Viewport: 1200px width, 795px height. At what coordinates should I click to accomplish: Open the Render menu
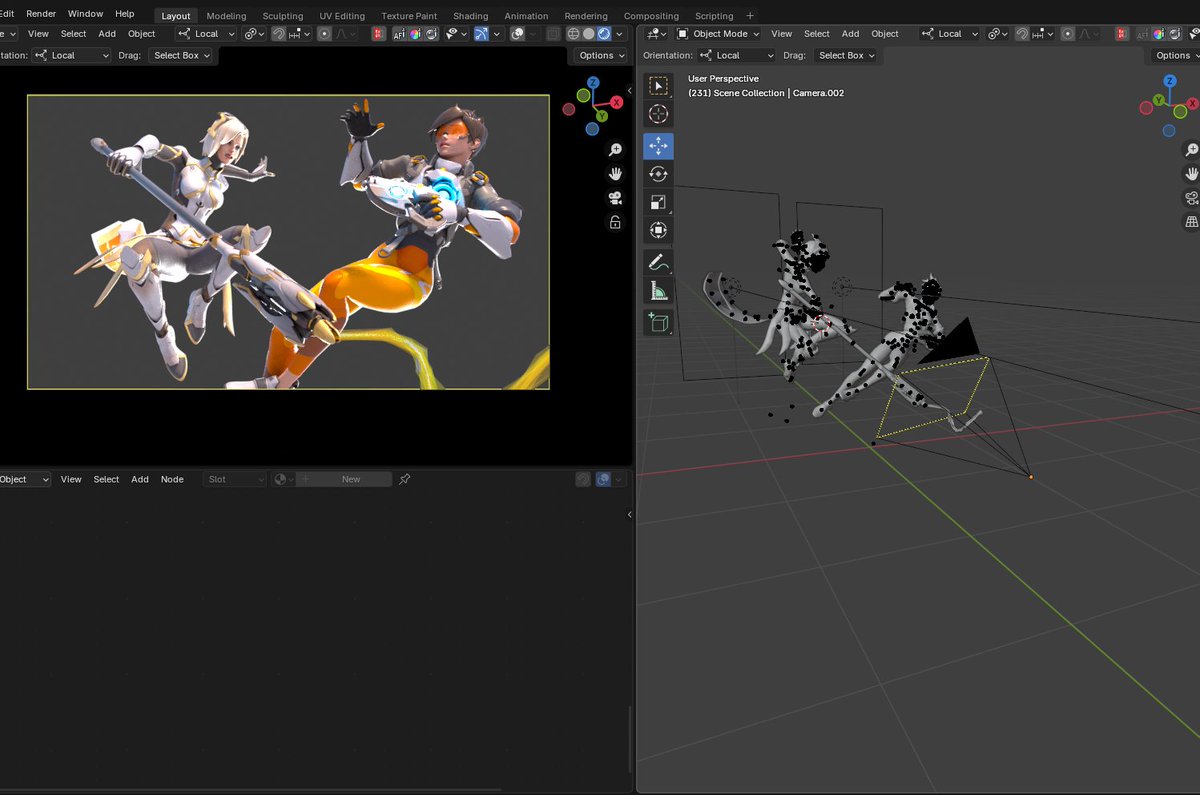click(41, 14)
